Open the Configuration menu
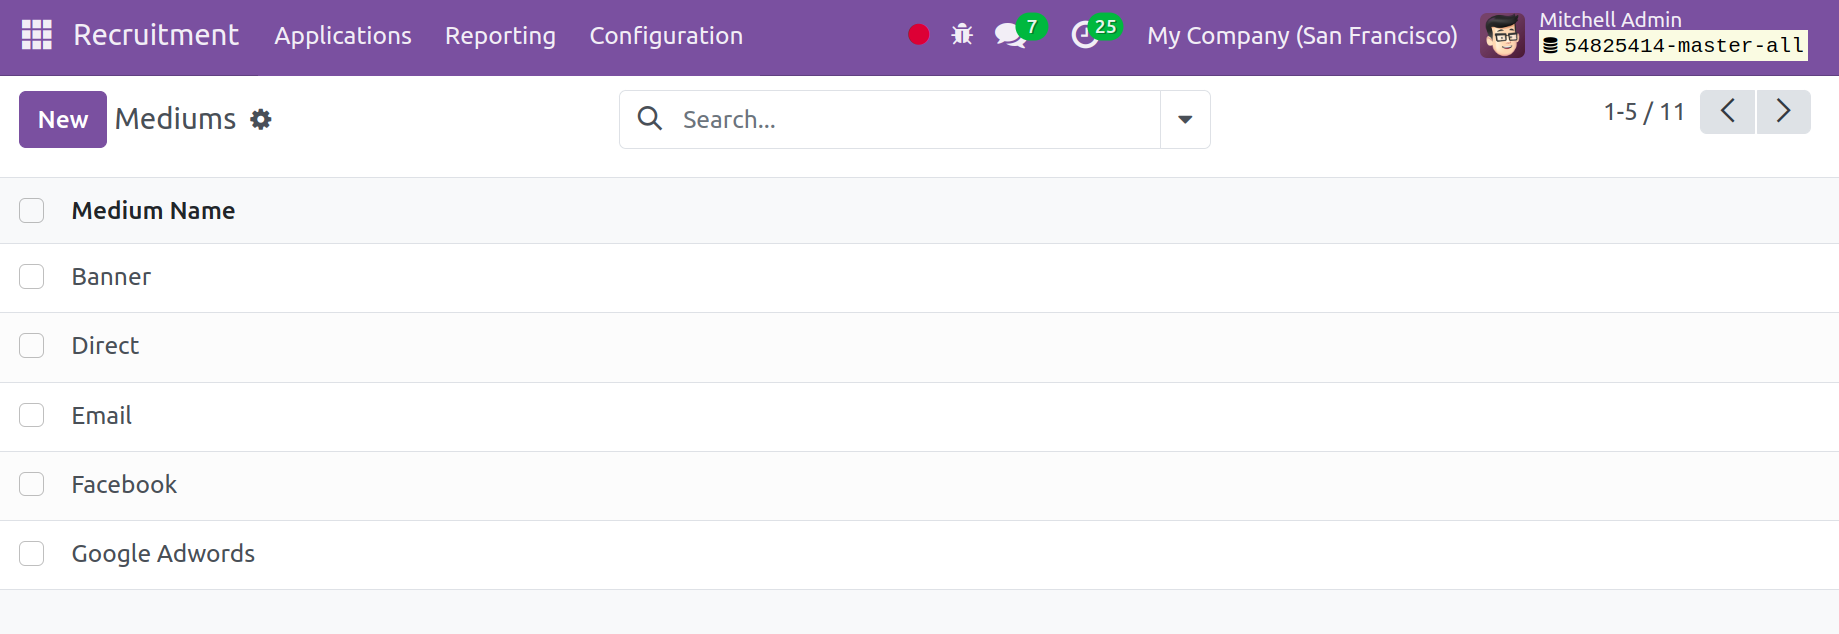Image resolution: width=1839 pixels, height=634 pixels. tap(666, 36)
